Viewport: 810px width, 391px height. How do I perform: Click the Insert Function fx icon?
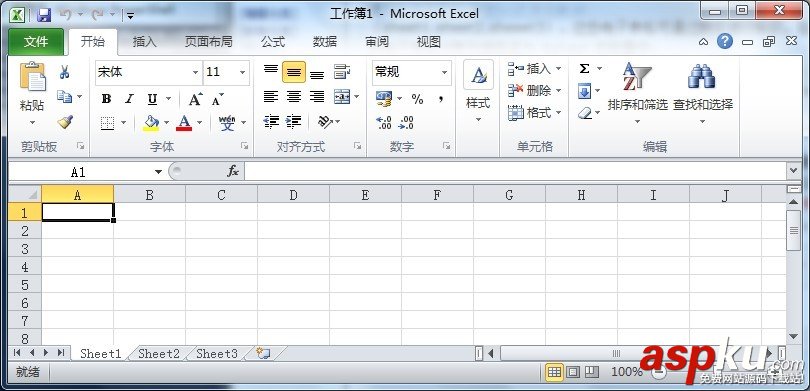click(233, 171)
